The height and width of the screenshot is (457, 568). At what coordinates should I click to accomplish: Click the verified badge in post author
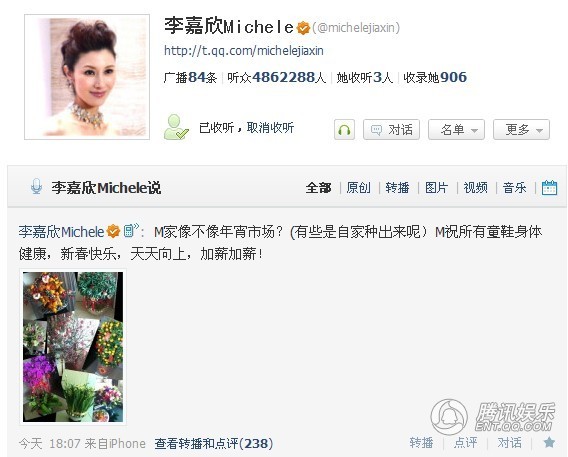[113, 231]
